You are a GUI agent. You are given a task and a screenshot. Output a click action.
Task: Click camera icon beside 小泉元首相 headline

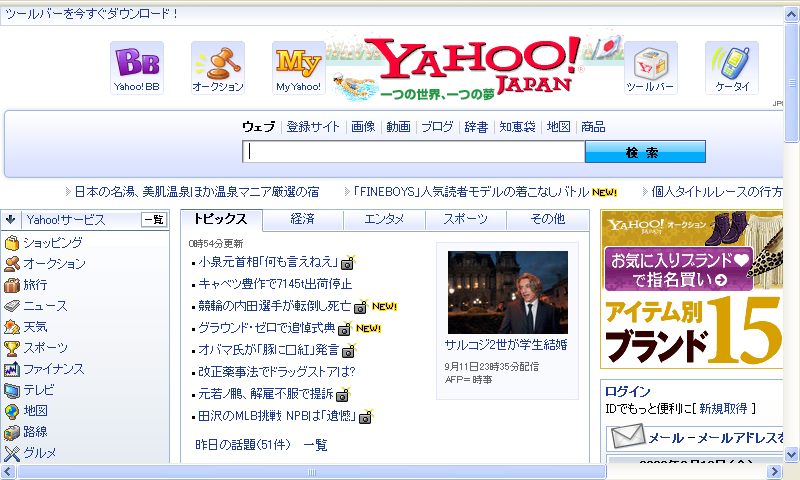point(348,263)
